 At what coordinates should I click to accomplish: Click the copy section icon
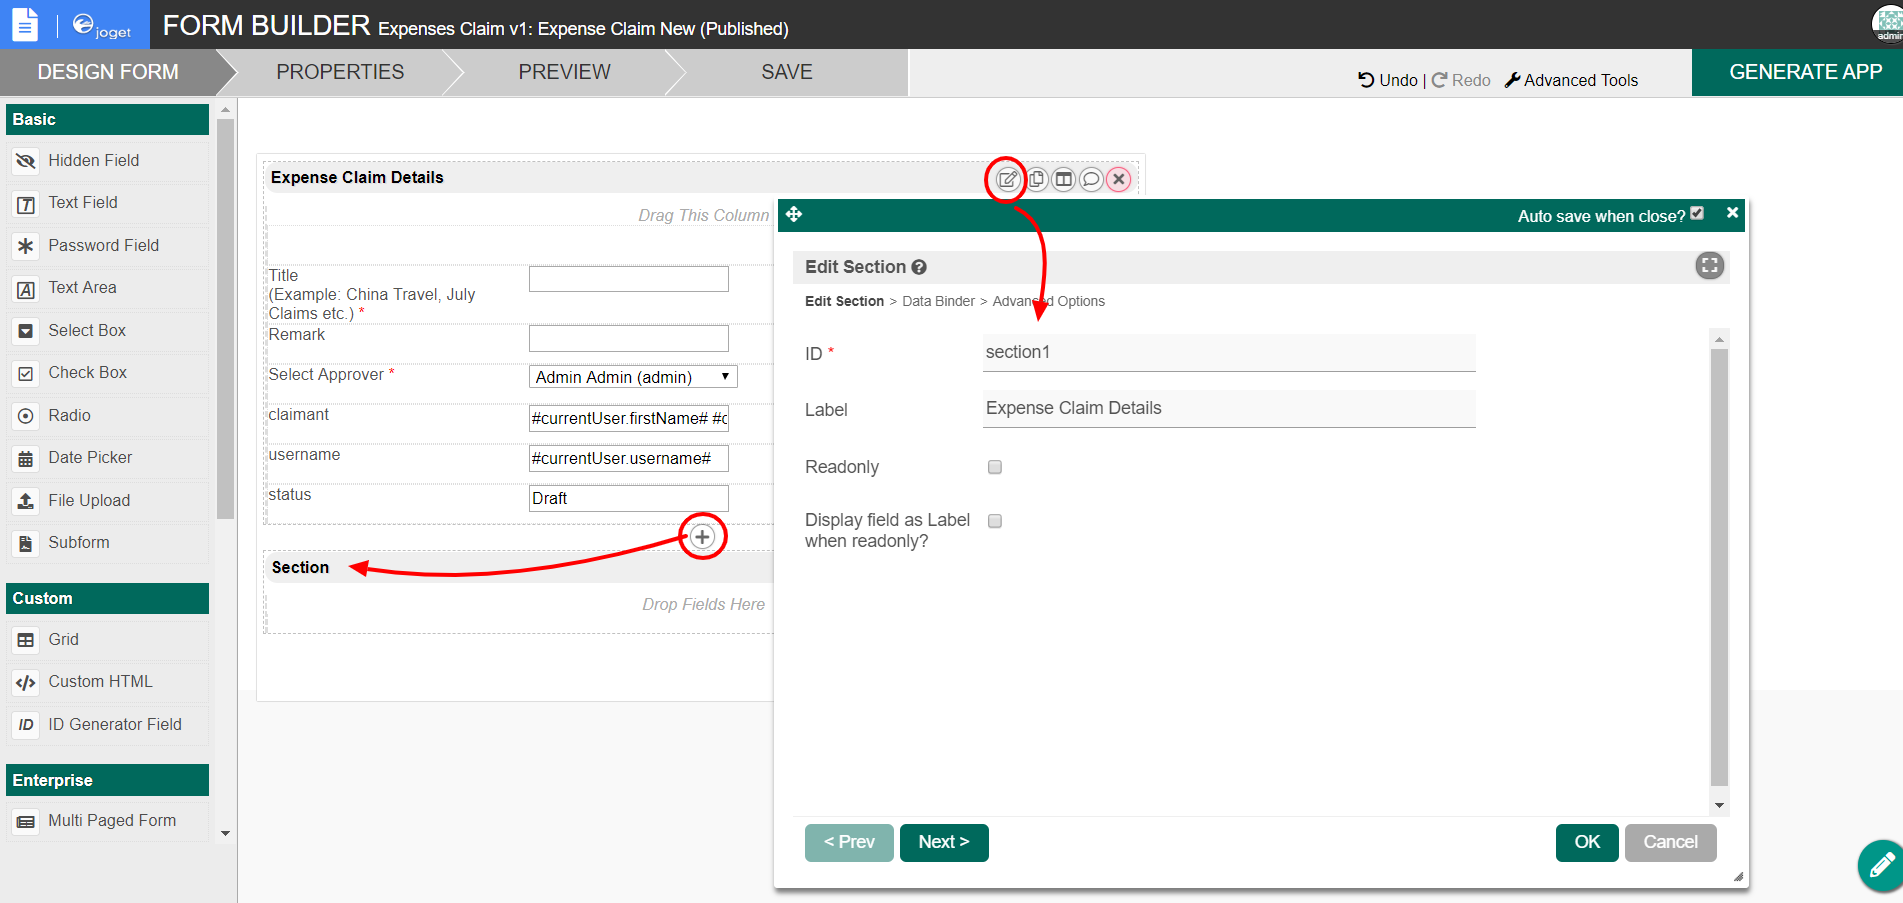tap(1036, 180)
